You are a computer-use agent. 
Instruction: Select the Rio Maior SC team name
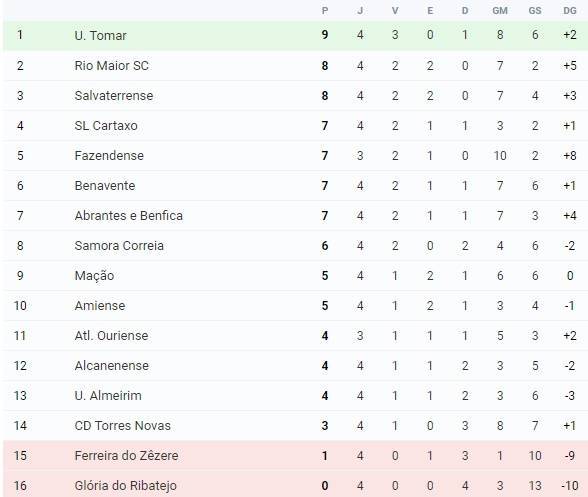click(111, 66)
